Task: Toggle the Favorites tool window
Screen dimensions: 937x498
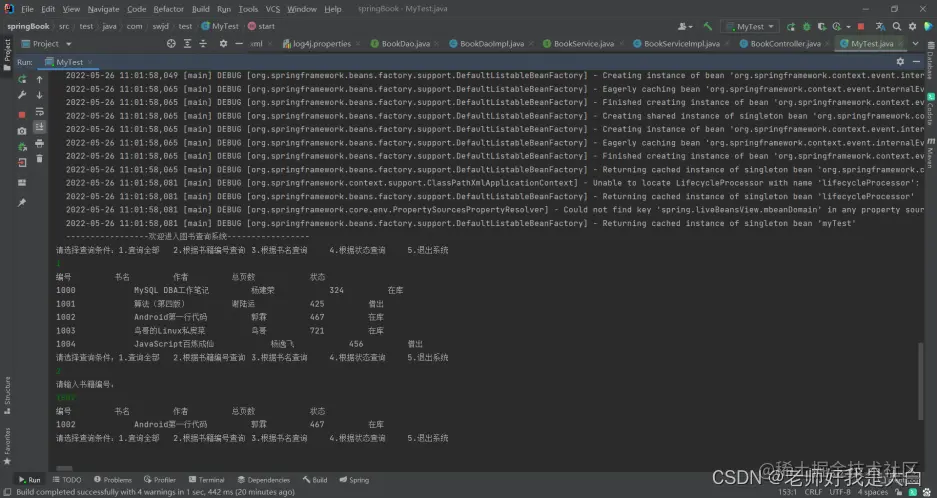Action: pyautogui.click(x=7, y=446)
